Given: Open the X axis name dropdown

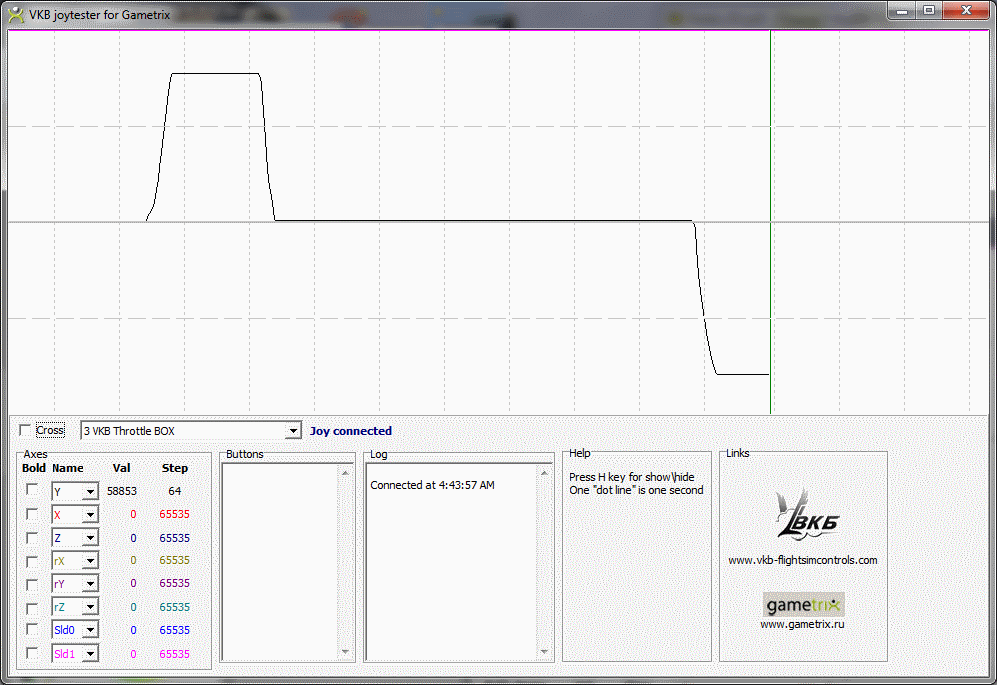Looking at the screenshot, I should 90,515.
